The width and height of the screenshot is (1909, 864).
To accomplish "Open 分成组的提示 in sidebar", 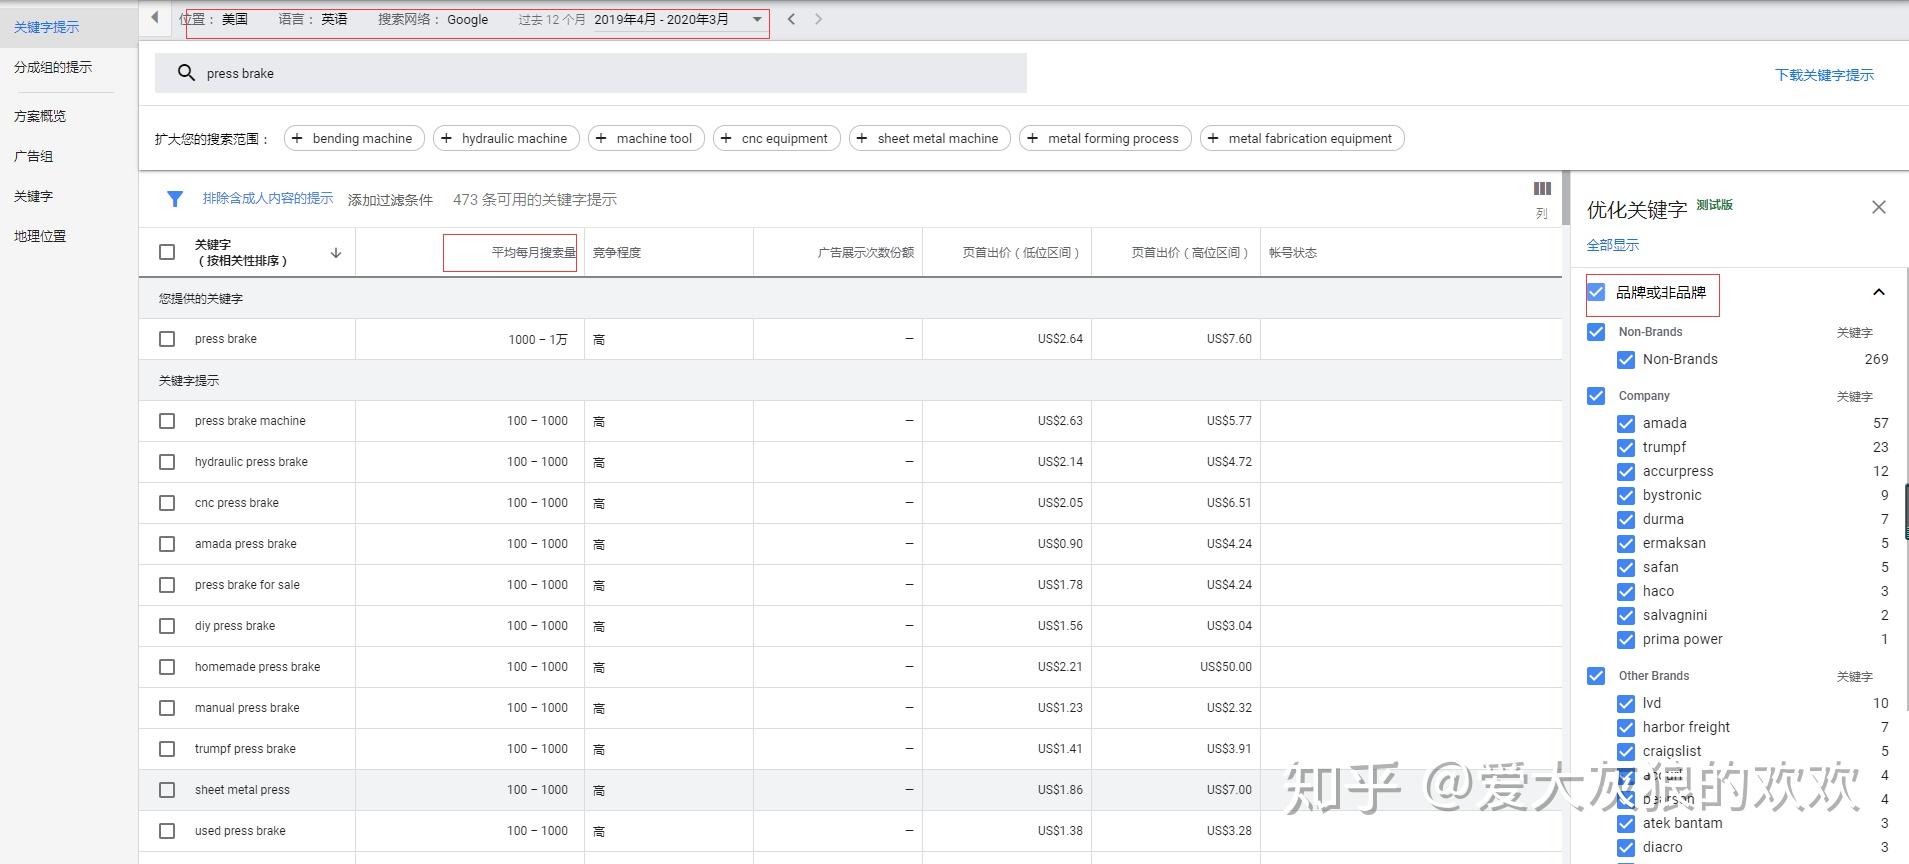I will tap(53, 67).
